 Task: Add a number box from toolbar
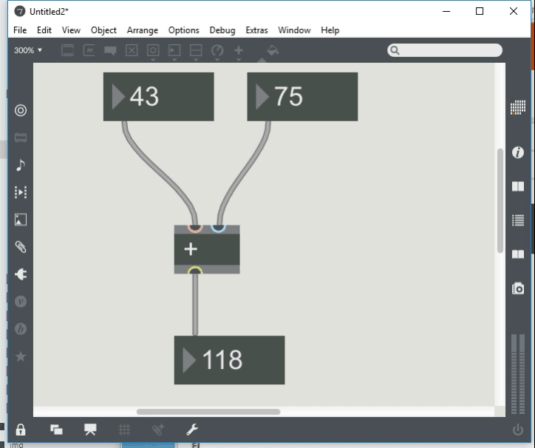[174, 50]
